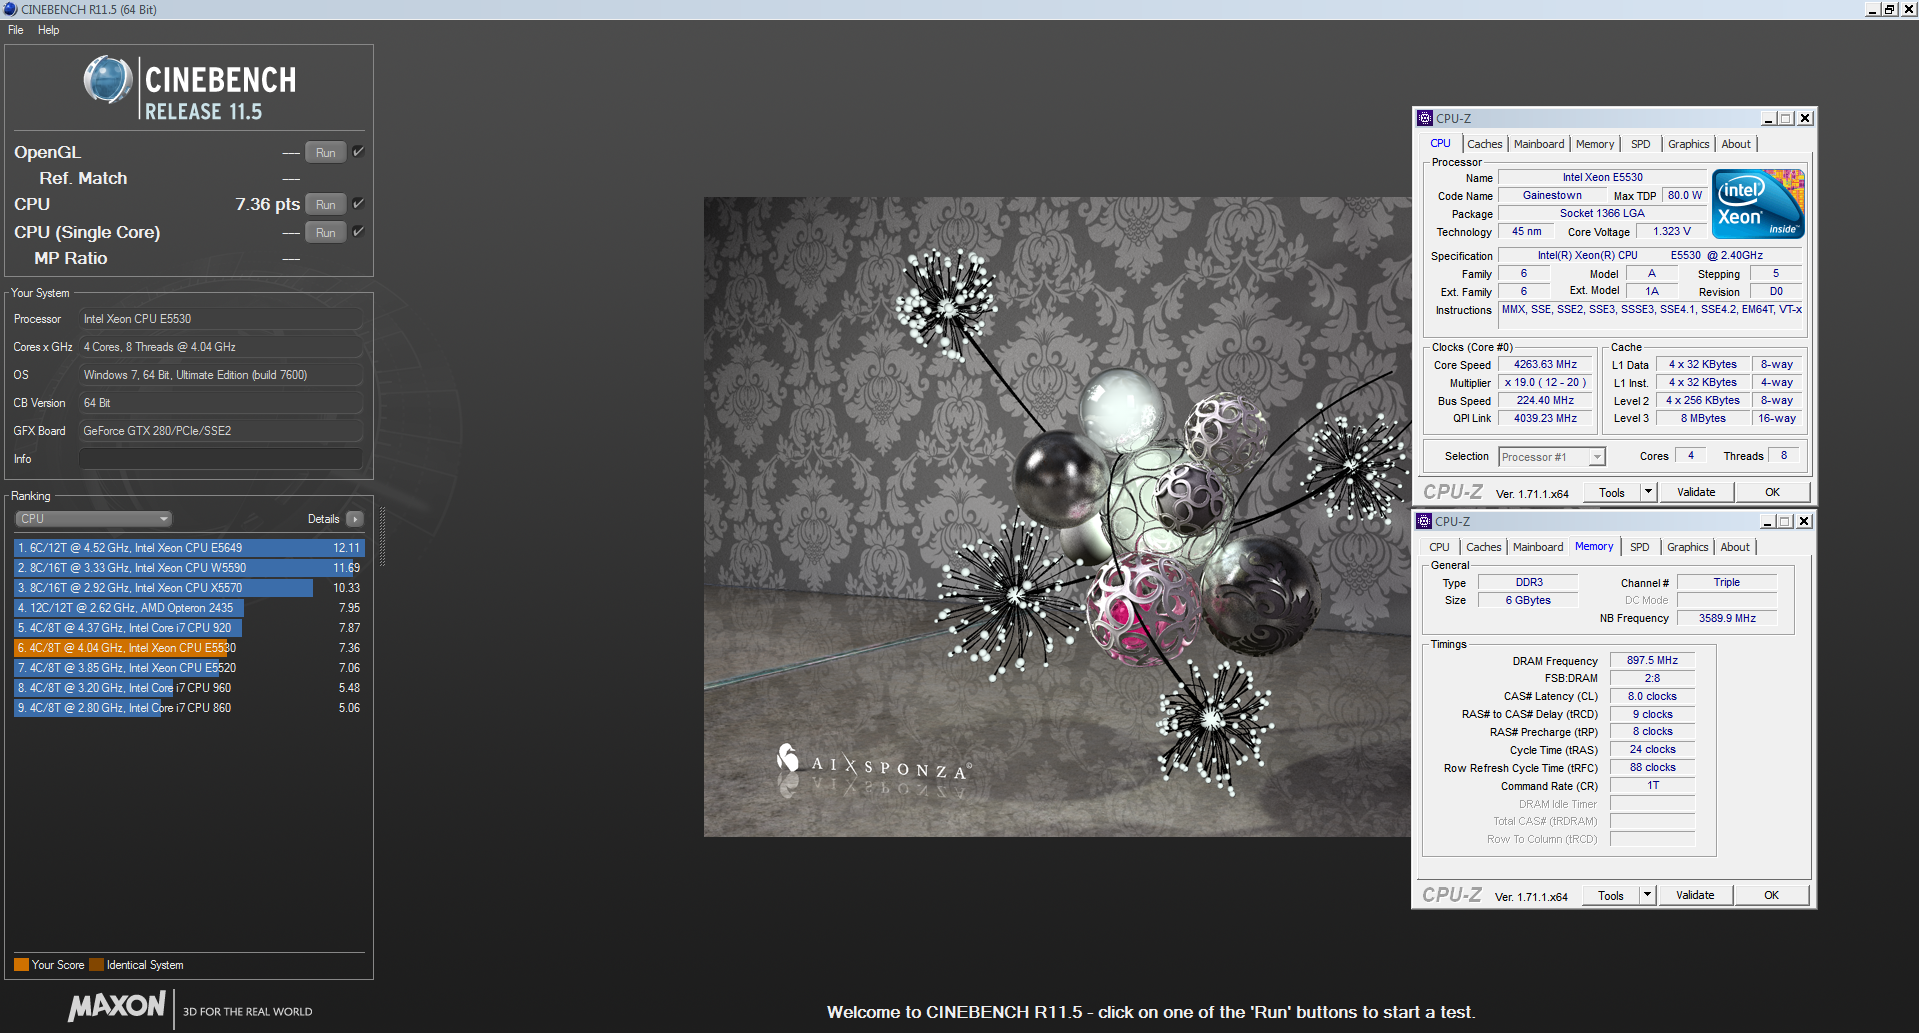Switch to About tab in upper CPU-Z
Image resolution: width=1919 pixels, height=1033 pixels.
click(1735, 144)
